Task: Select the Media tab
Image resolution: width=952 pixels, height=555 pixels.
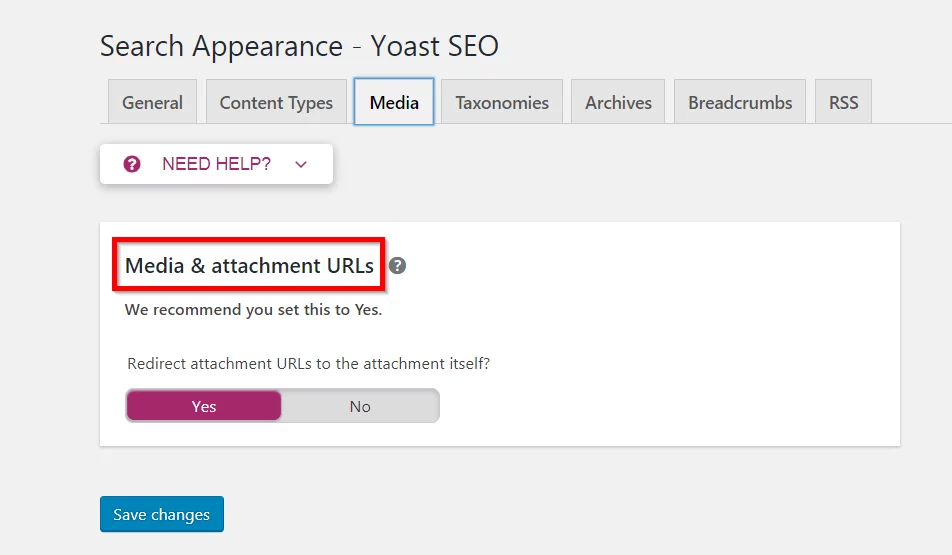Action: (394, 102)
